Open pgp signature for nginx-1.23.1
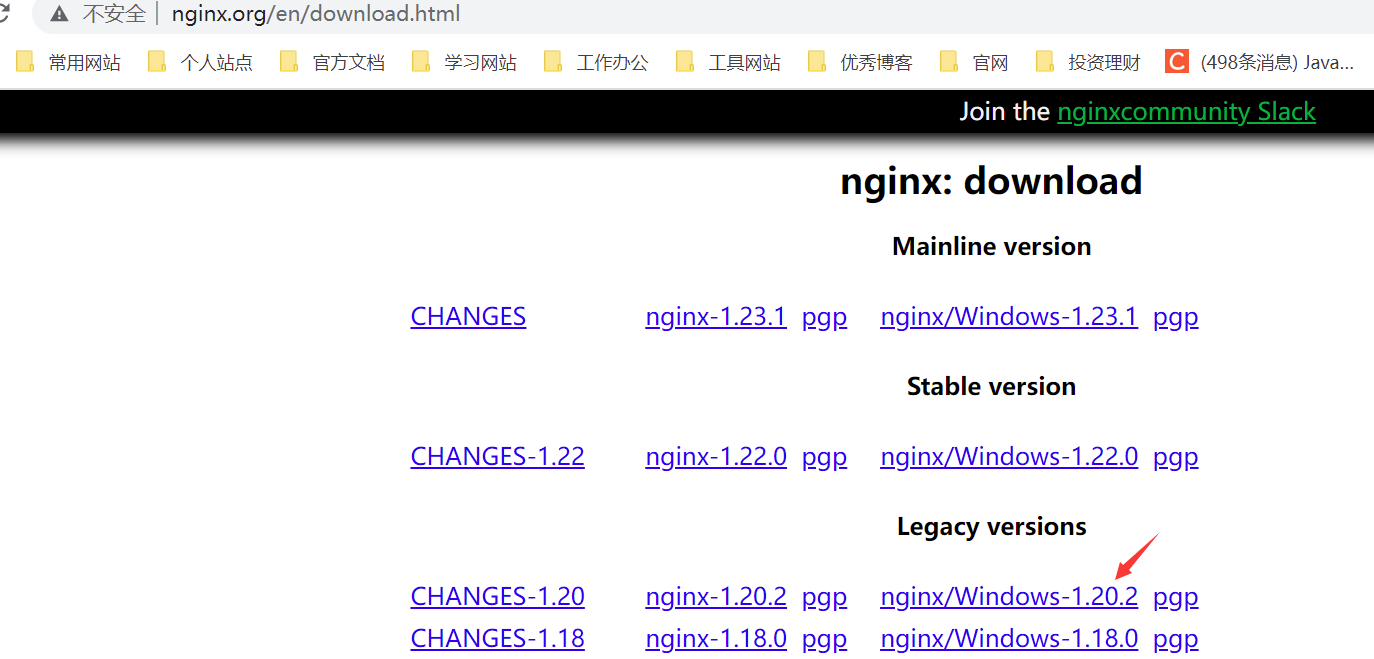The height and width of the screenshot is (659, 1374). coord(824,318)
